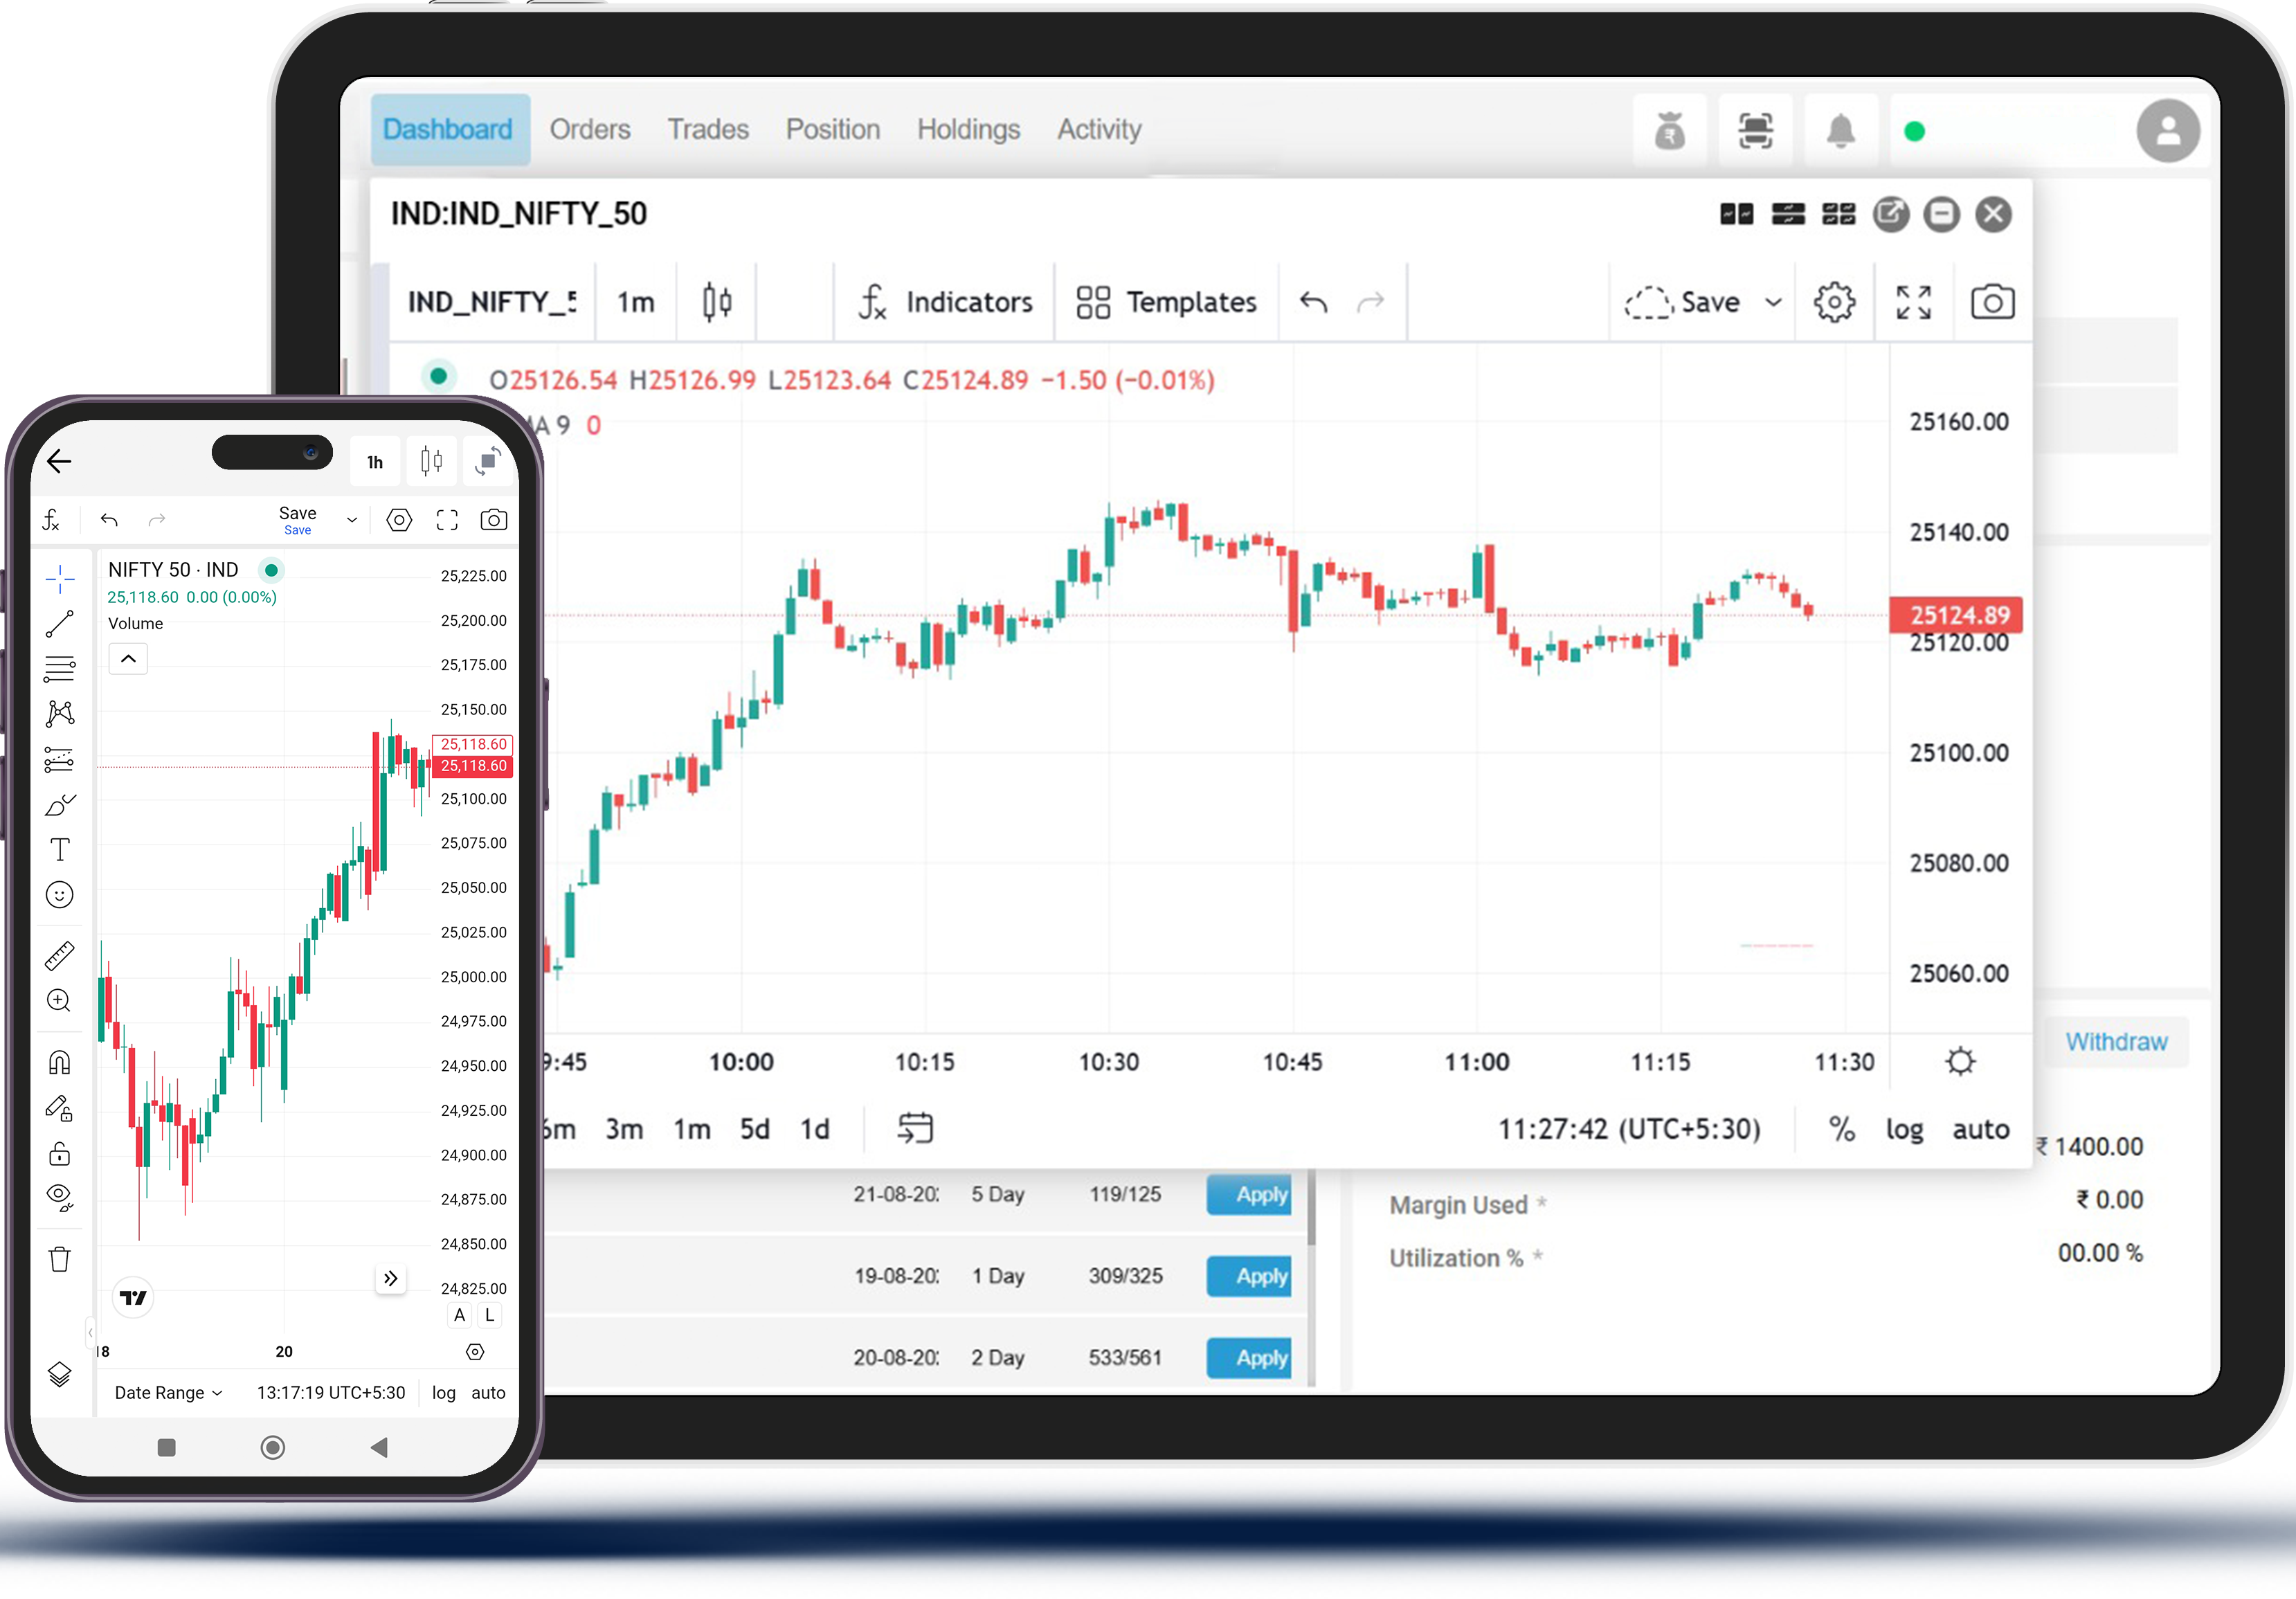Toggle log scale on the phone chart
2296x1599 pixels.
(443, 1393)
